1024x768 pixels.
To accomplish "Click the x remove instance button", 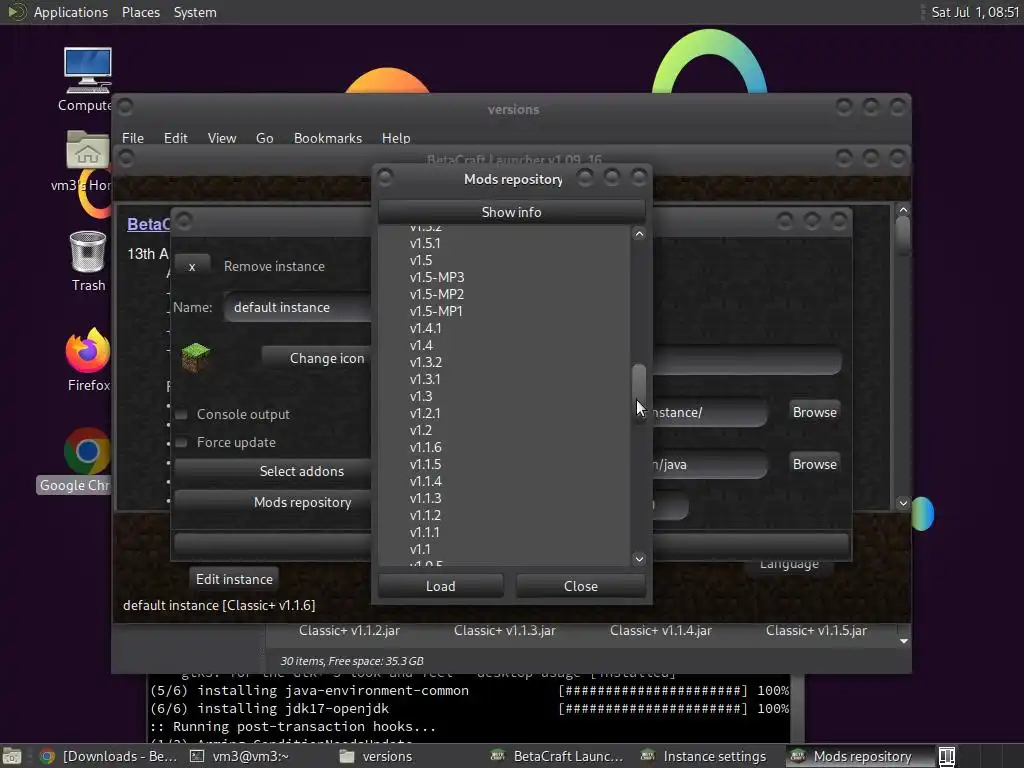I will pyautogui.click(x=192, y=266).
